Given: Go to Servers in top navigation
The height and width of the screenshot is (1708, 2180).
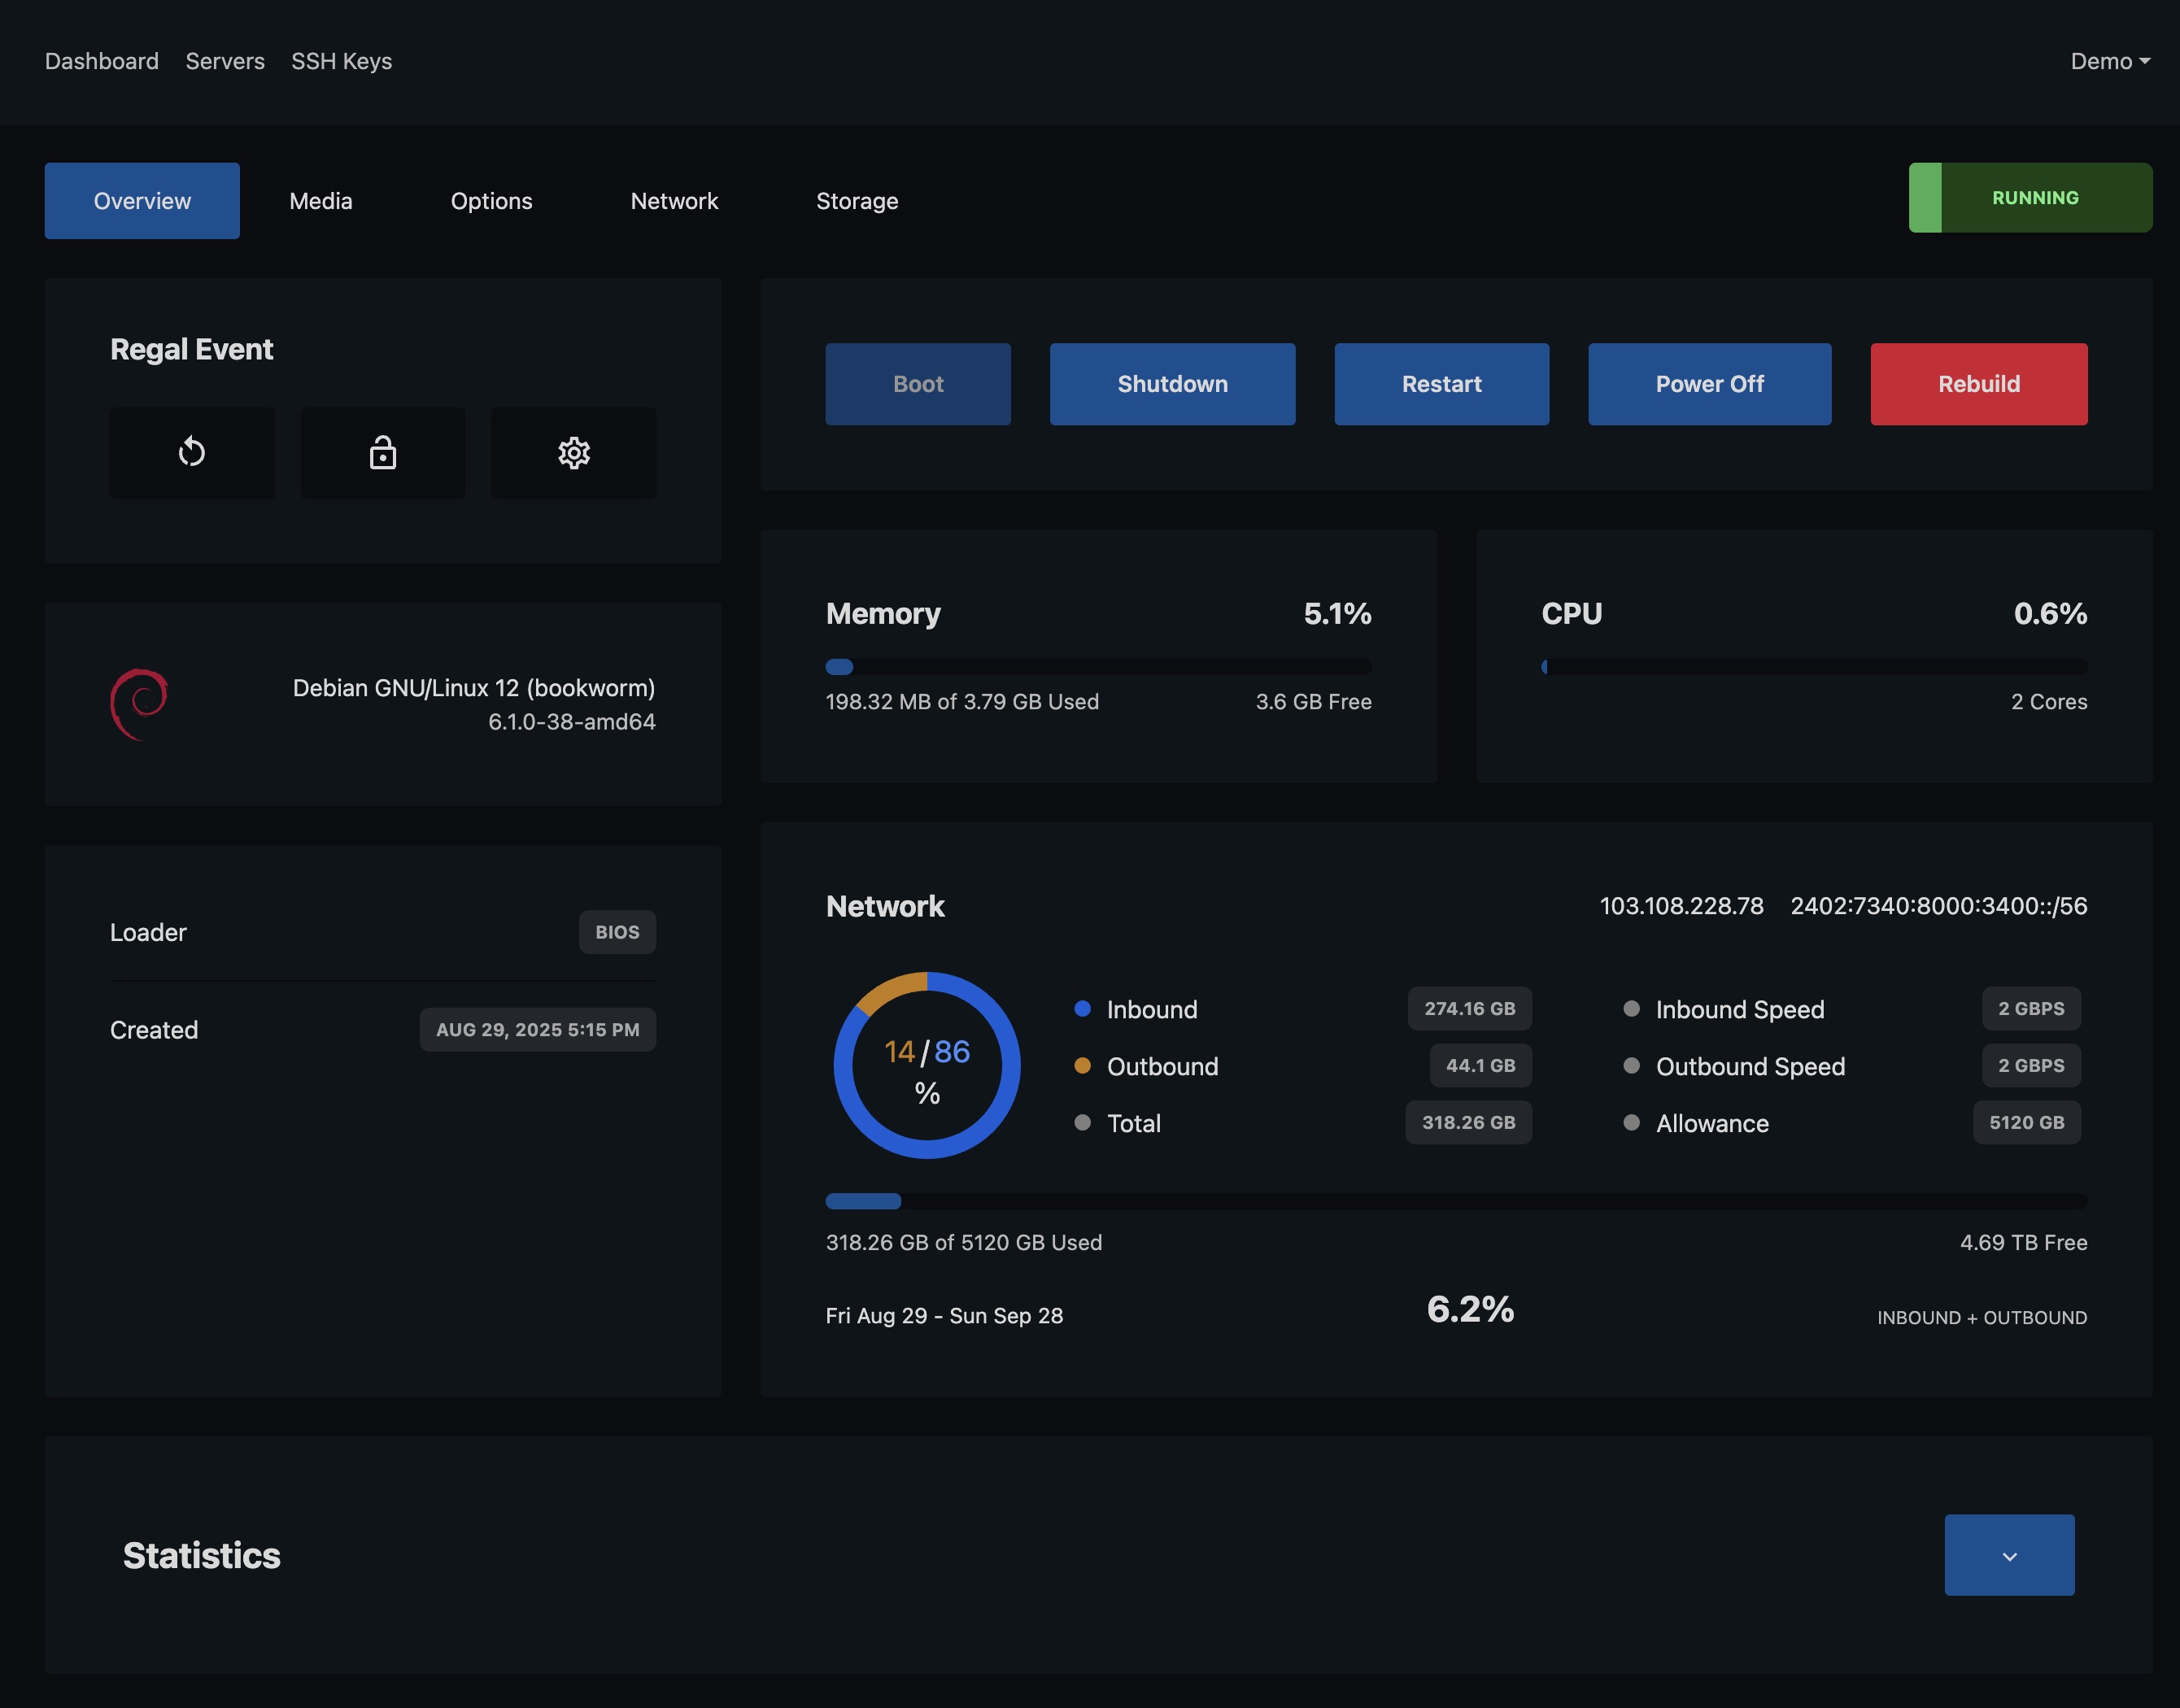Looking at the screenshot, I should (225, 61).
